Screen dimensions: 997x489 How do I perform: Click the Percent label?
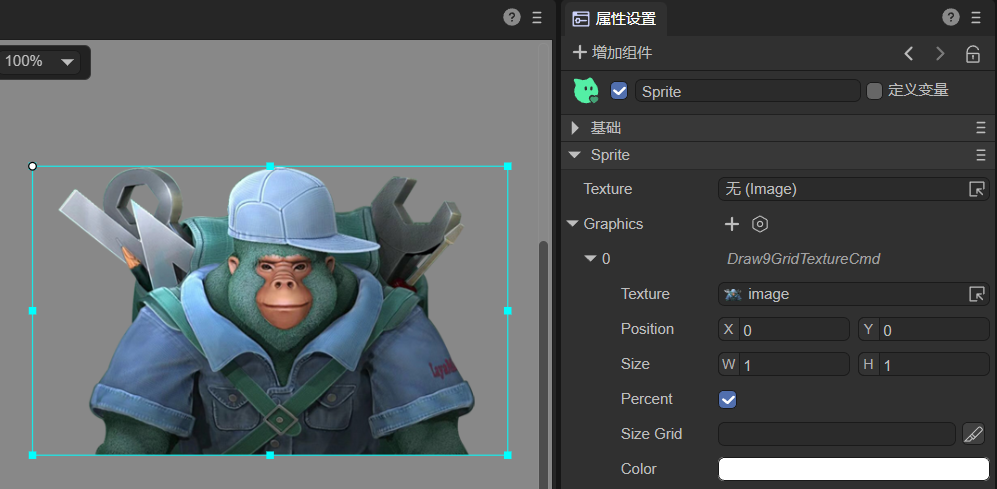tap(647, 399)
